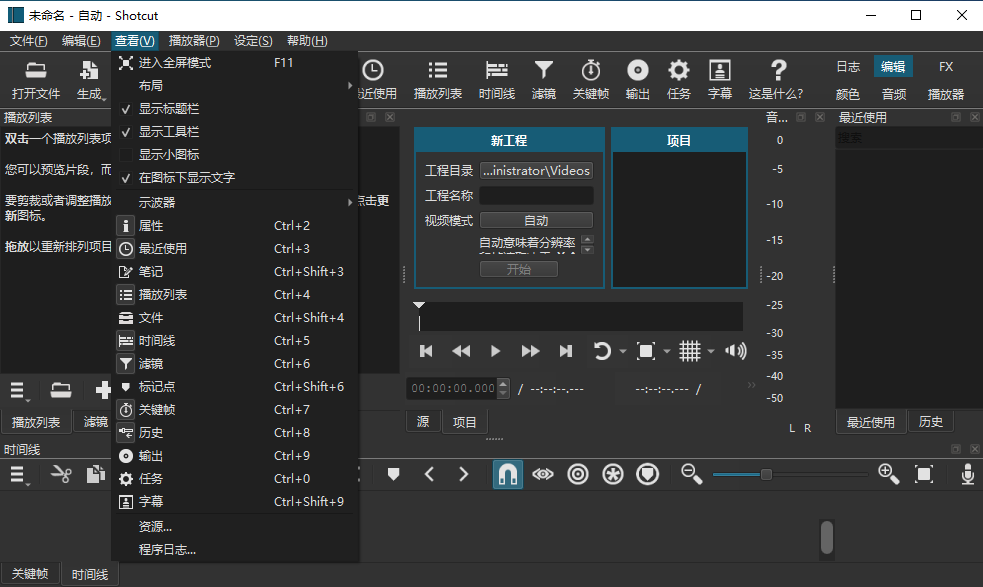Expand the 布局 submenu

tap(235, 85)
